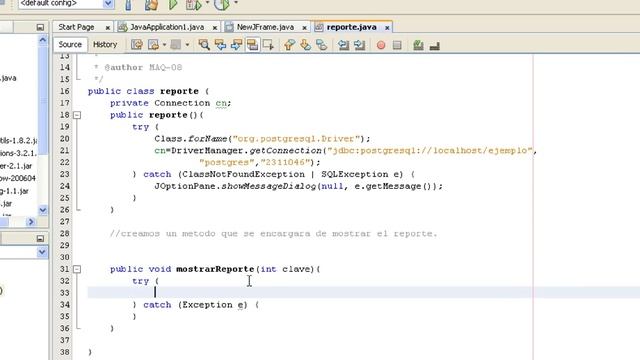Click the Uncomment icon in editor toolbar

pos(434,45)
